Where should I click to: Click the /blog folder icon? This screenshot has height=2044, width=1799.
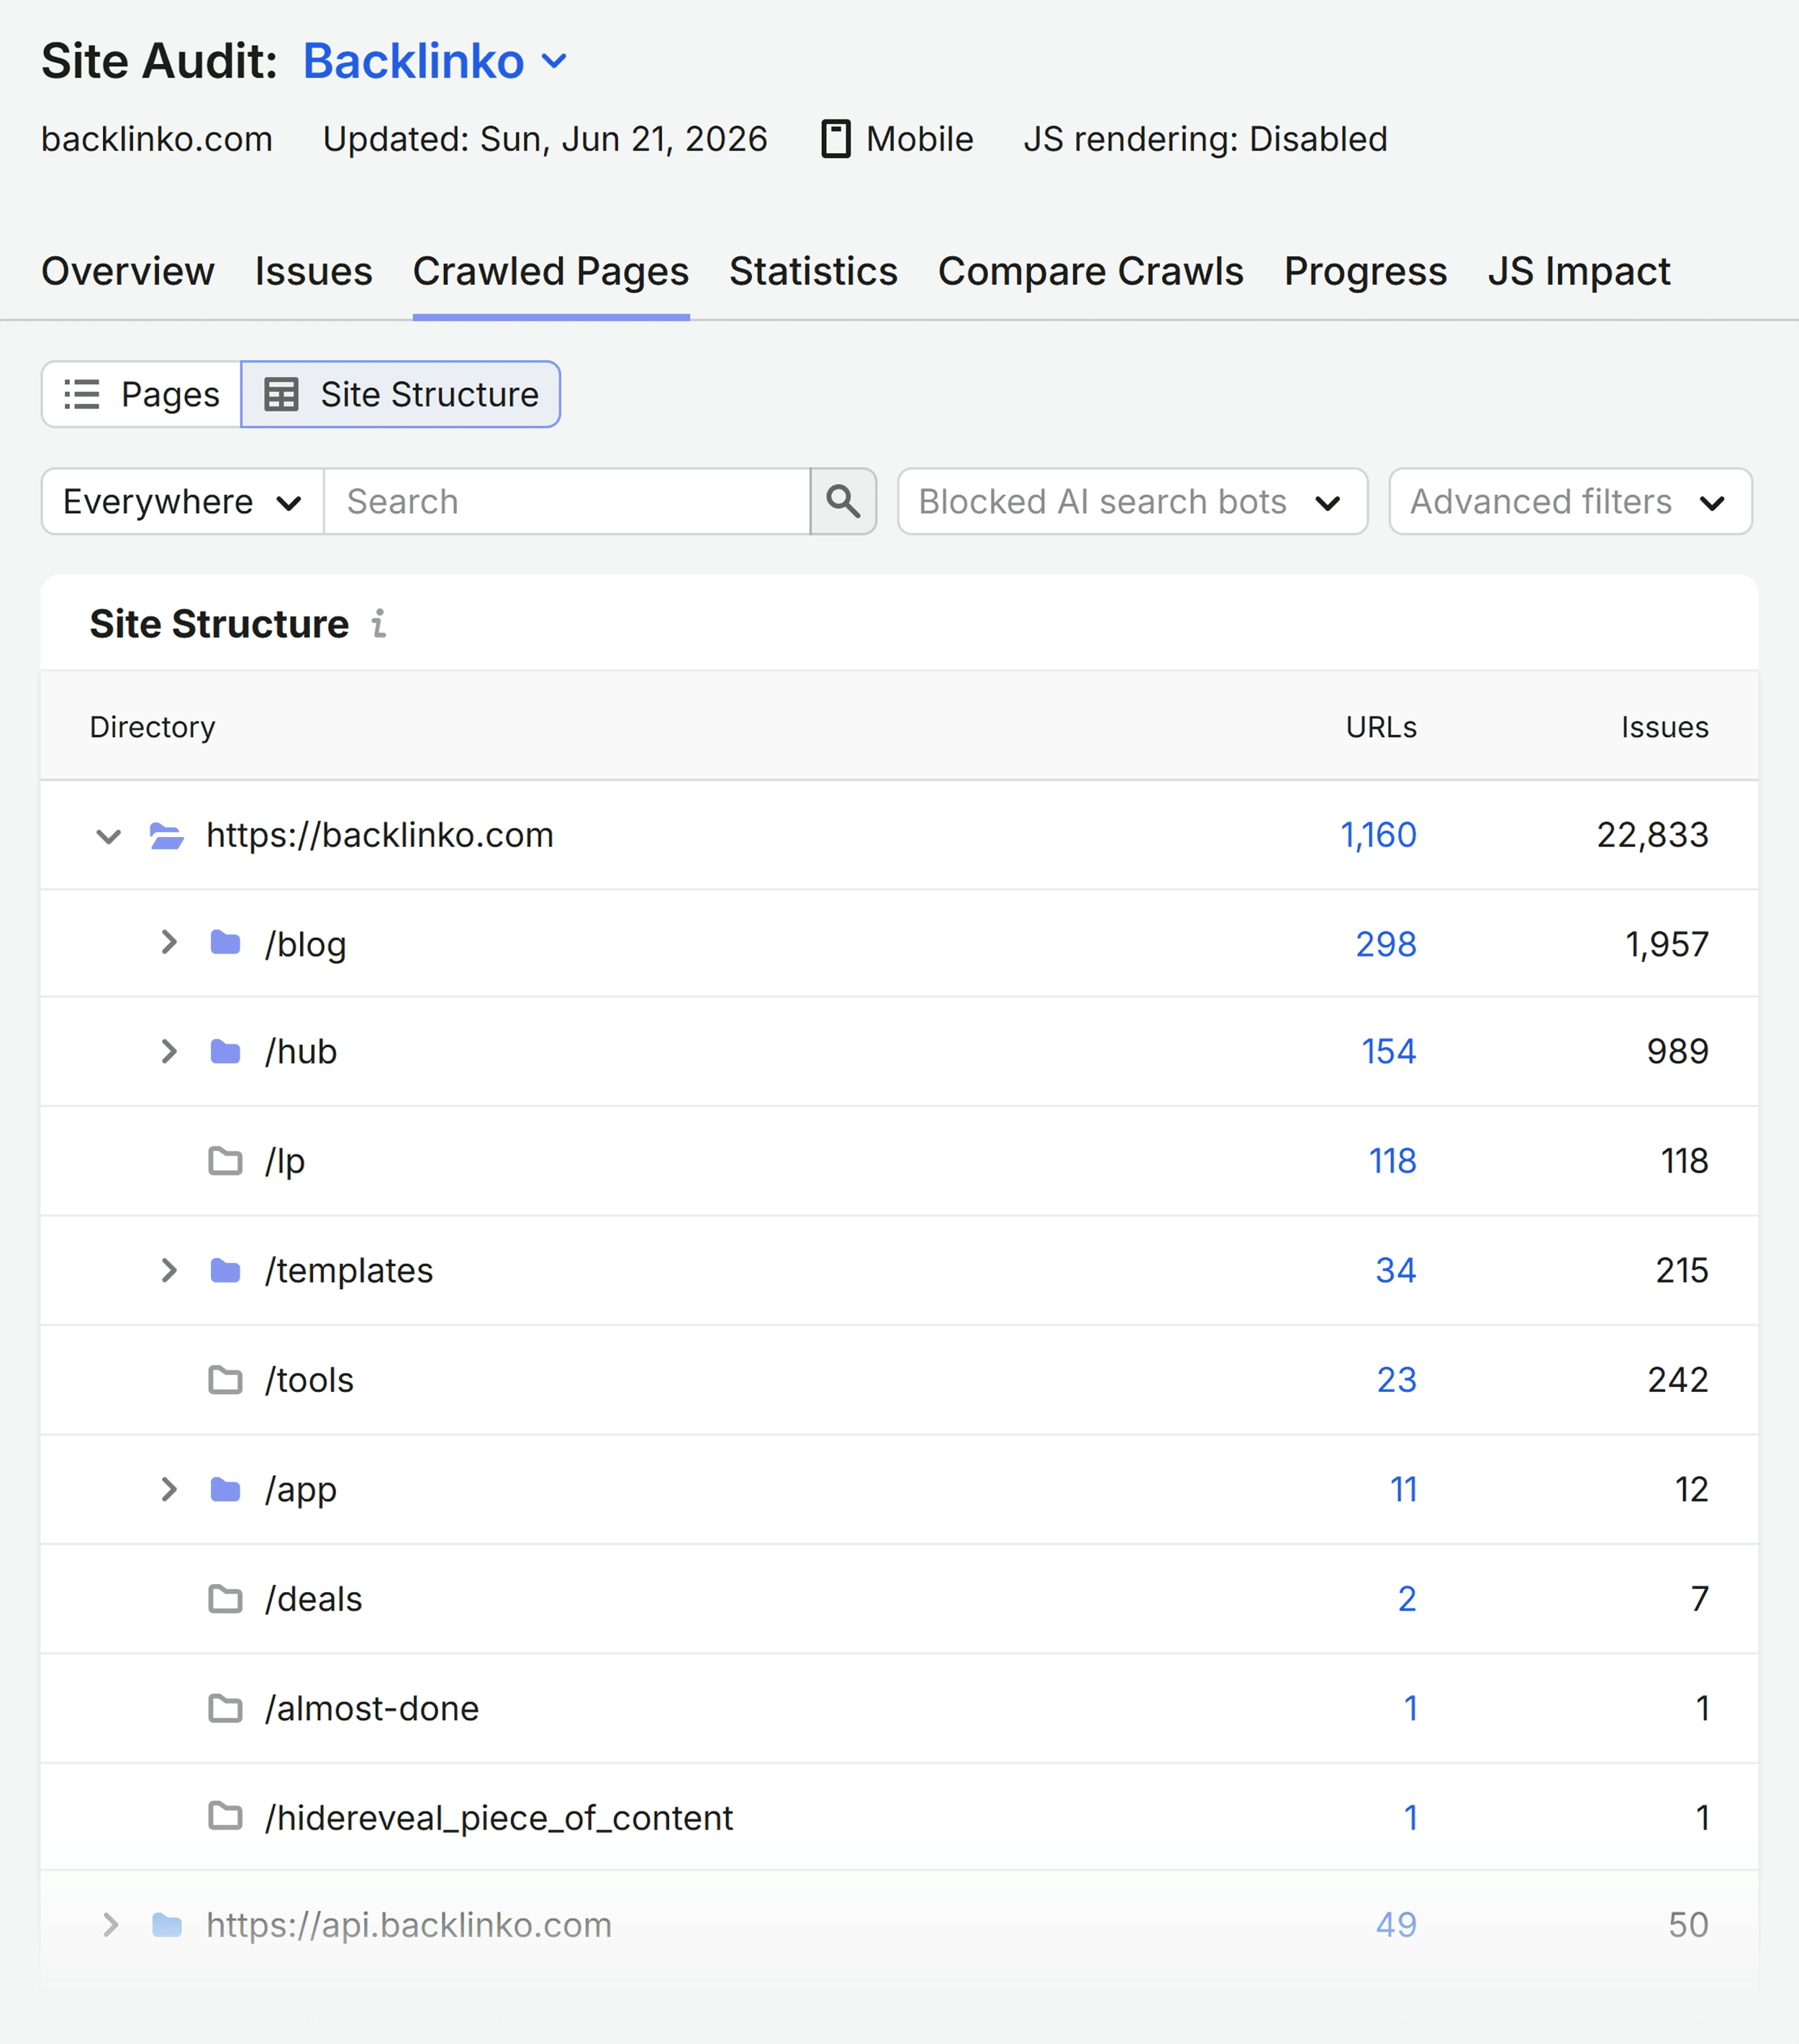pos(225,942)
